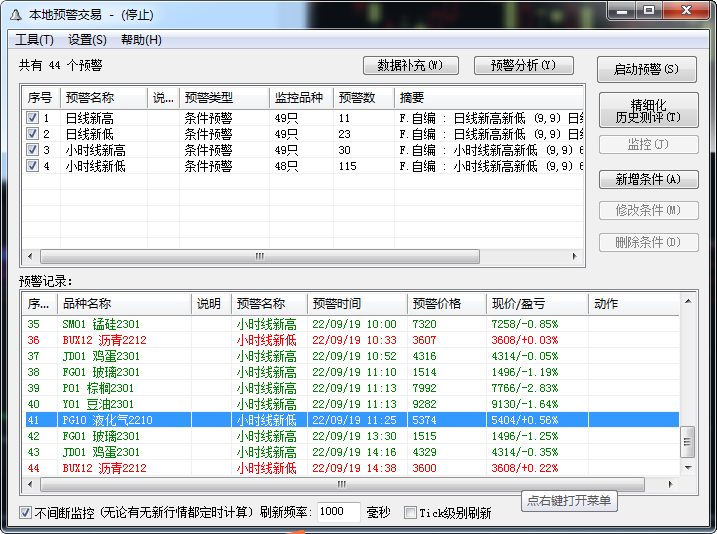Screen dimensions: 717x534
Task: Click the records horizontal scrollbar thumb
Action: 342,484
